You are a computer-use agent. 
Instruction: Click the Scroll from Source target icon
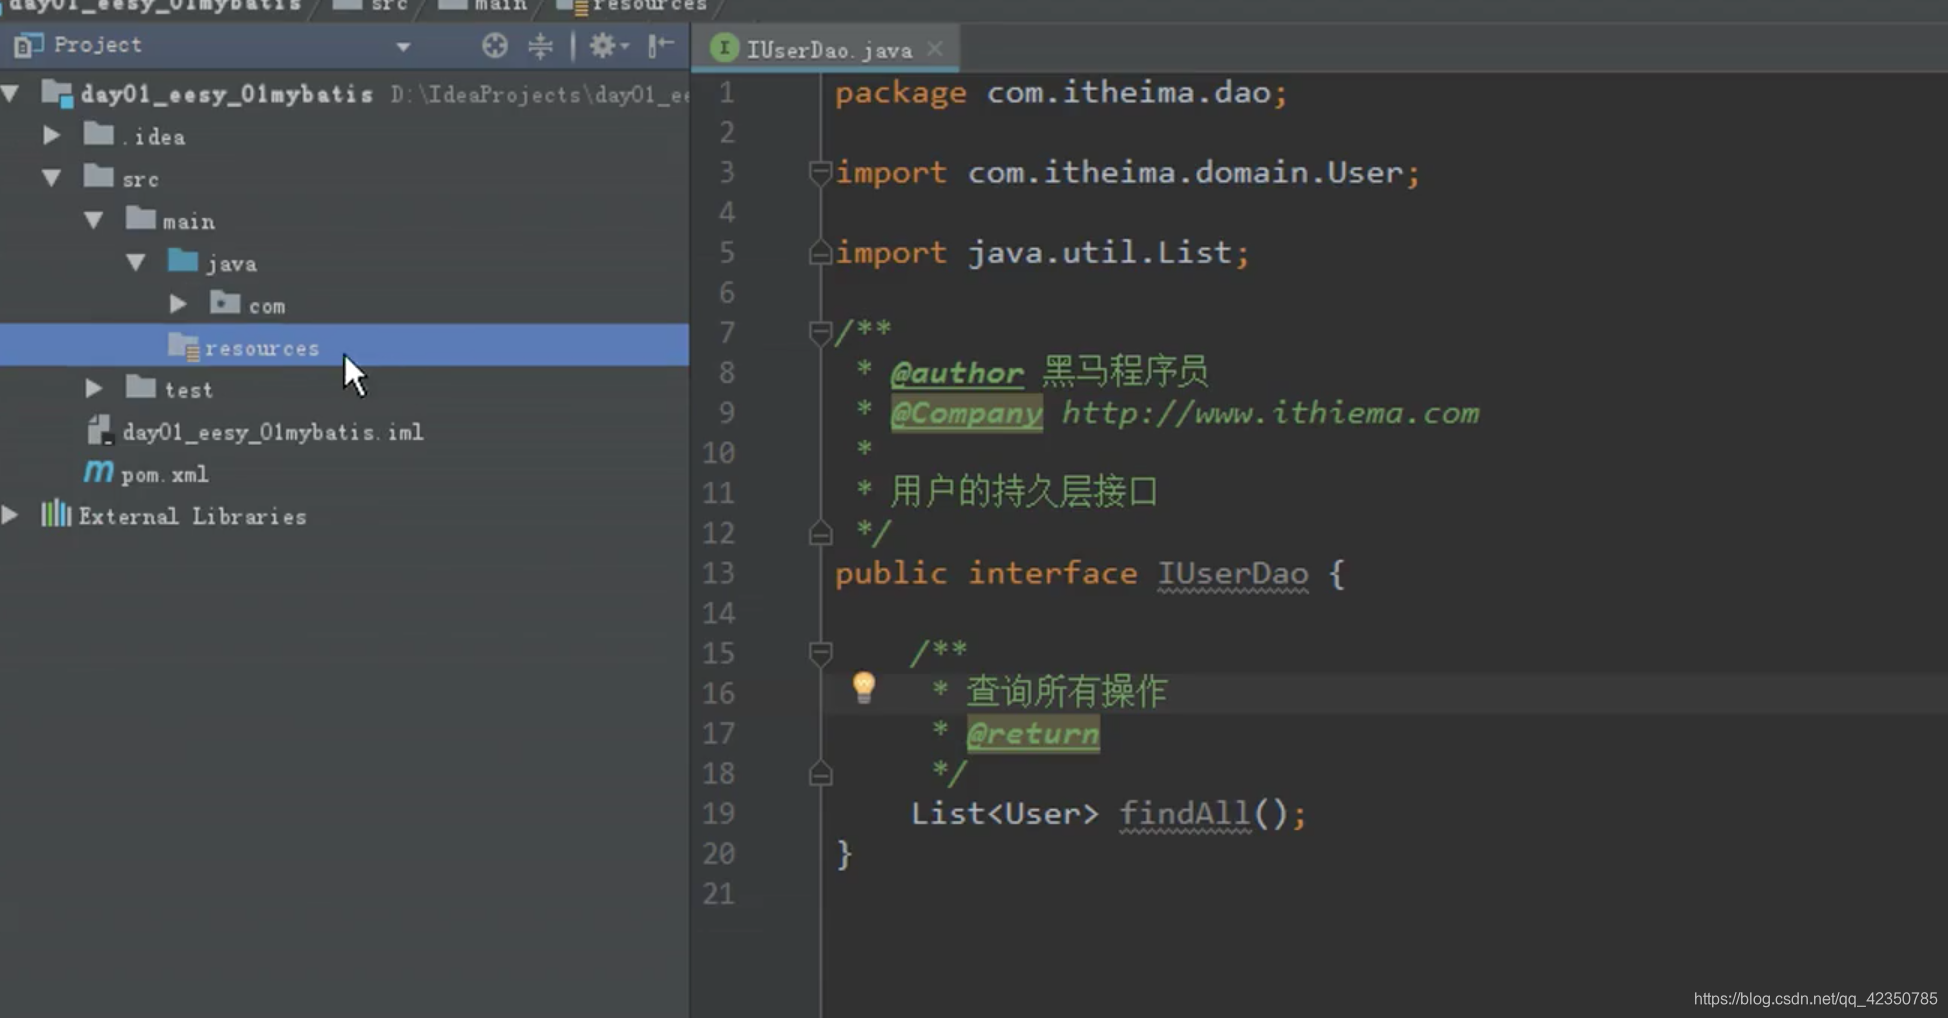[x=494, y=45]
